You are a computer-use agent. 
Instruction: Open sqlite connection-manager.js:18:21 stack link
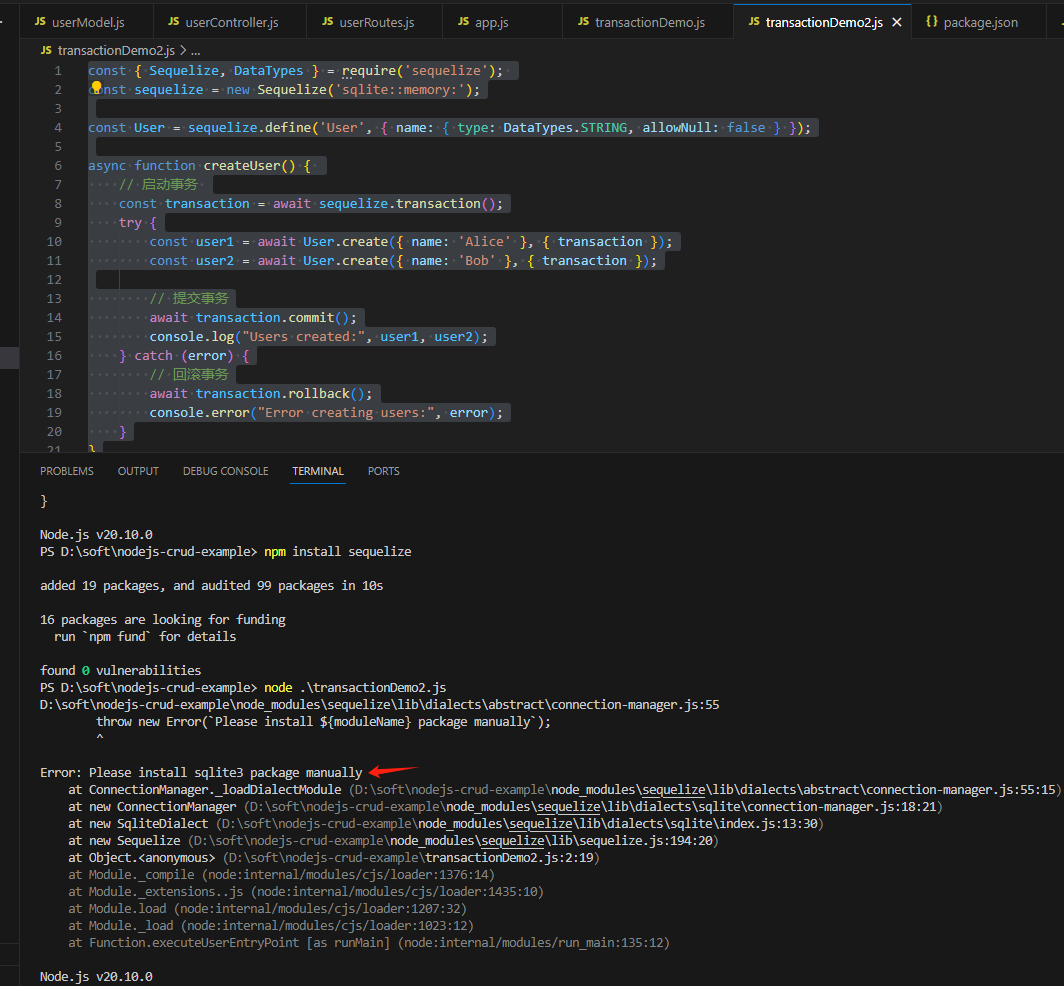pyautogui.click(x=594, y=806)
